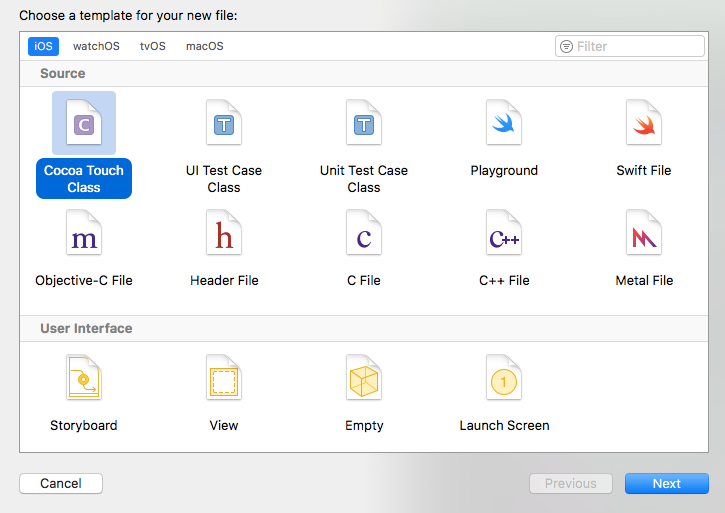Select the C File template icon
Image resolution: width=725 pixels, height=513 pixels.
364,233
